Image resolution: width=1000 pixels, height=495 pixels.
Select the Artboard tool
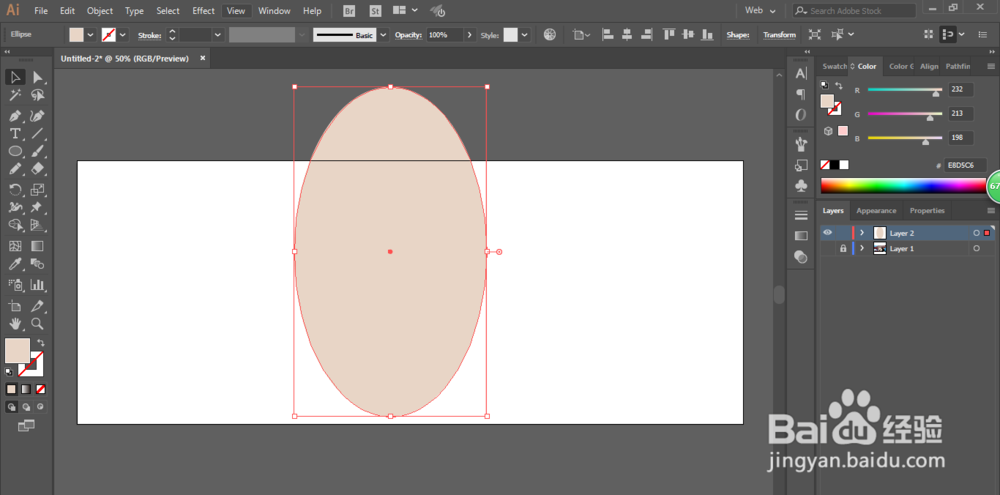click(x=15, y=306)
